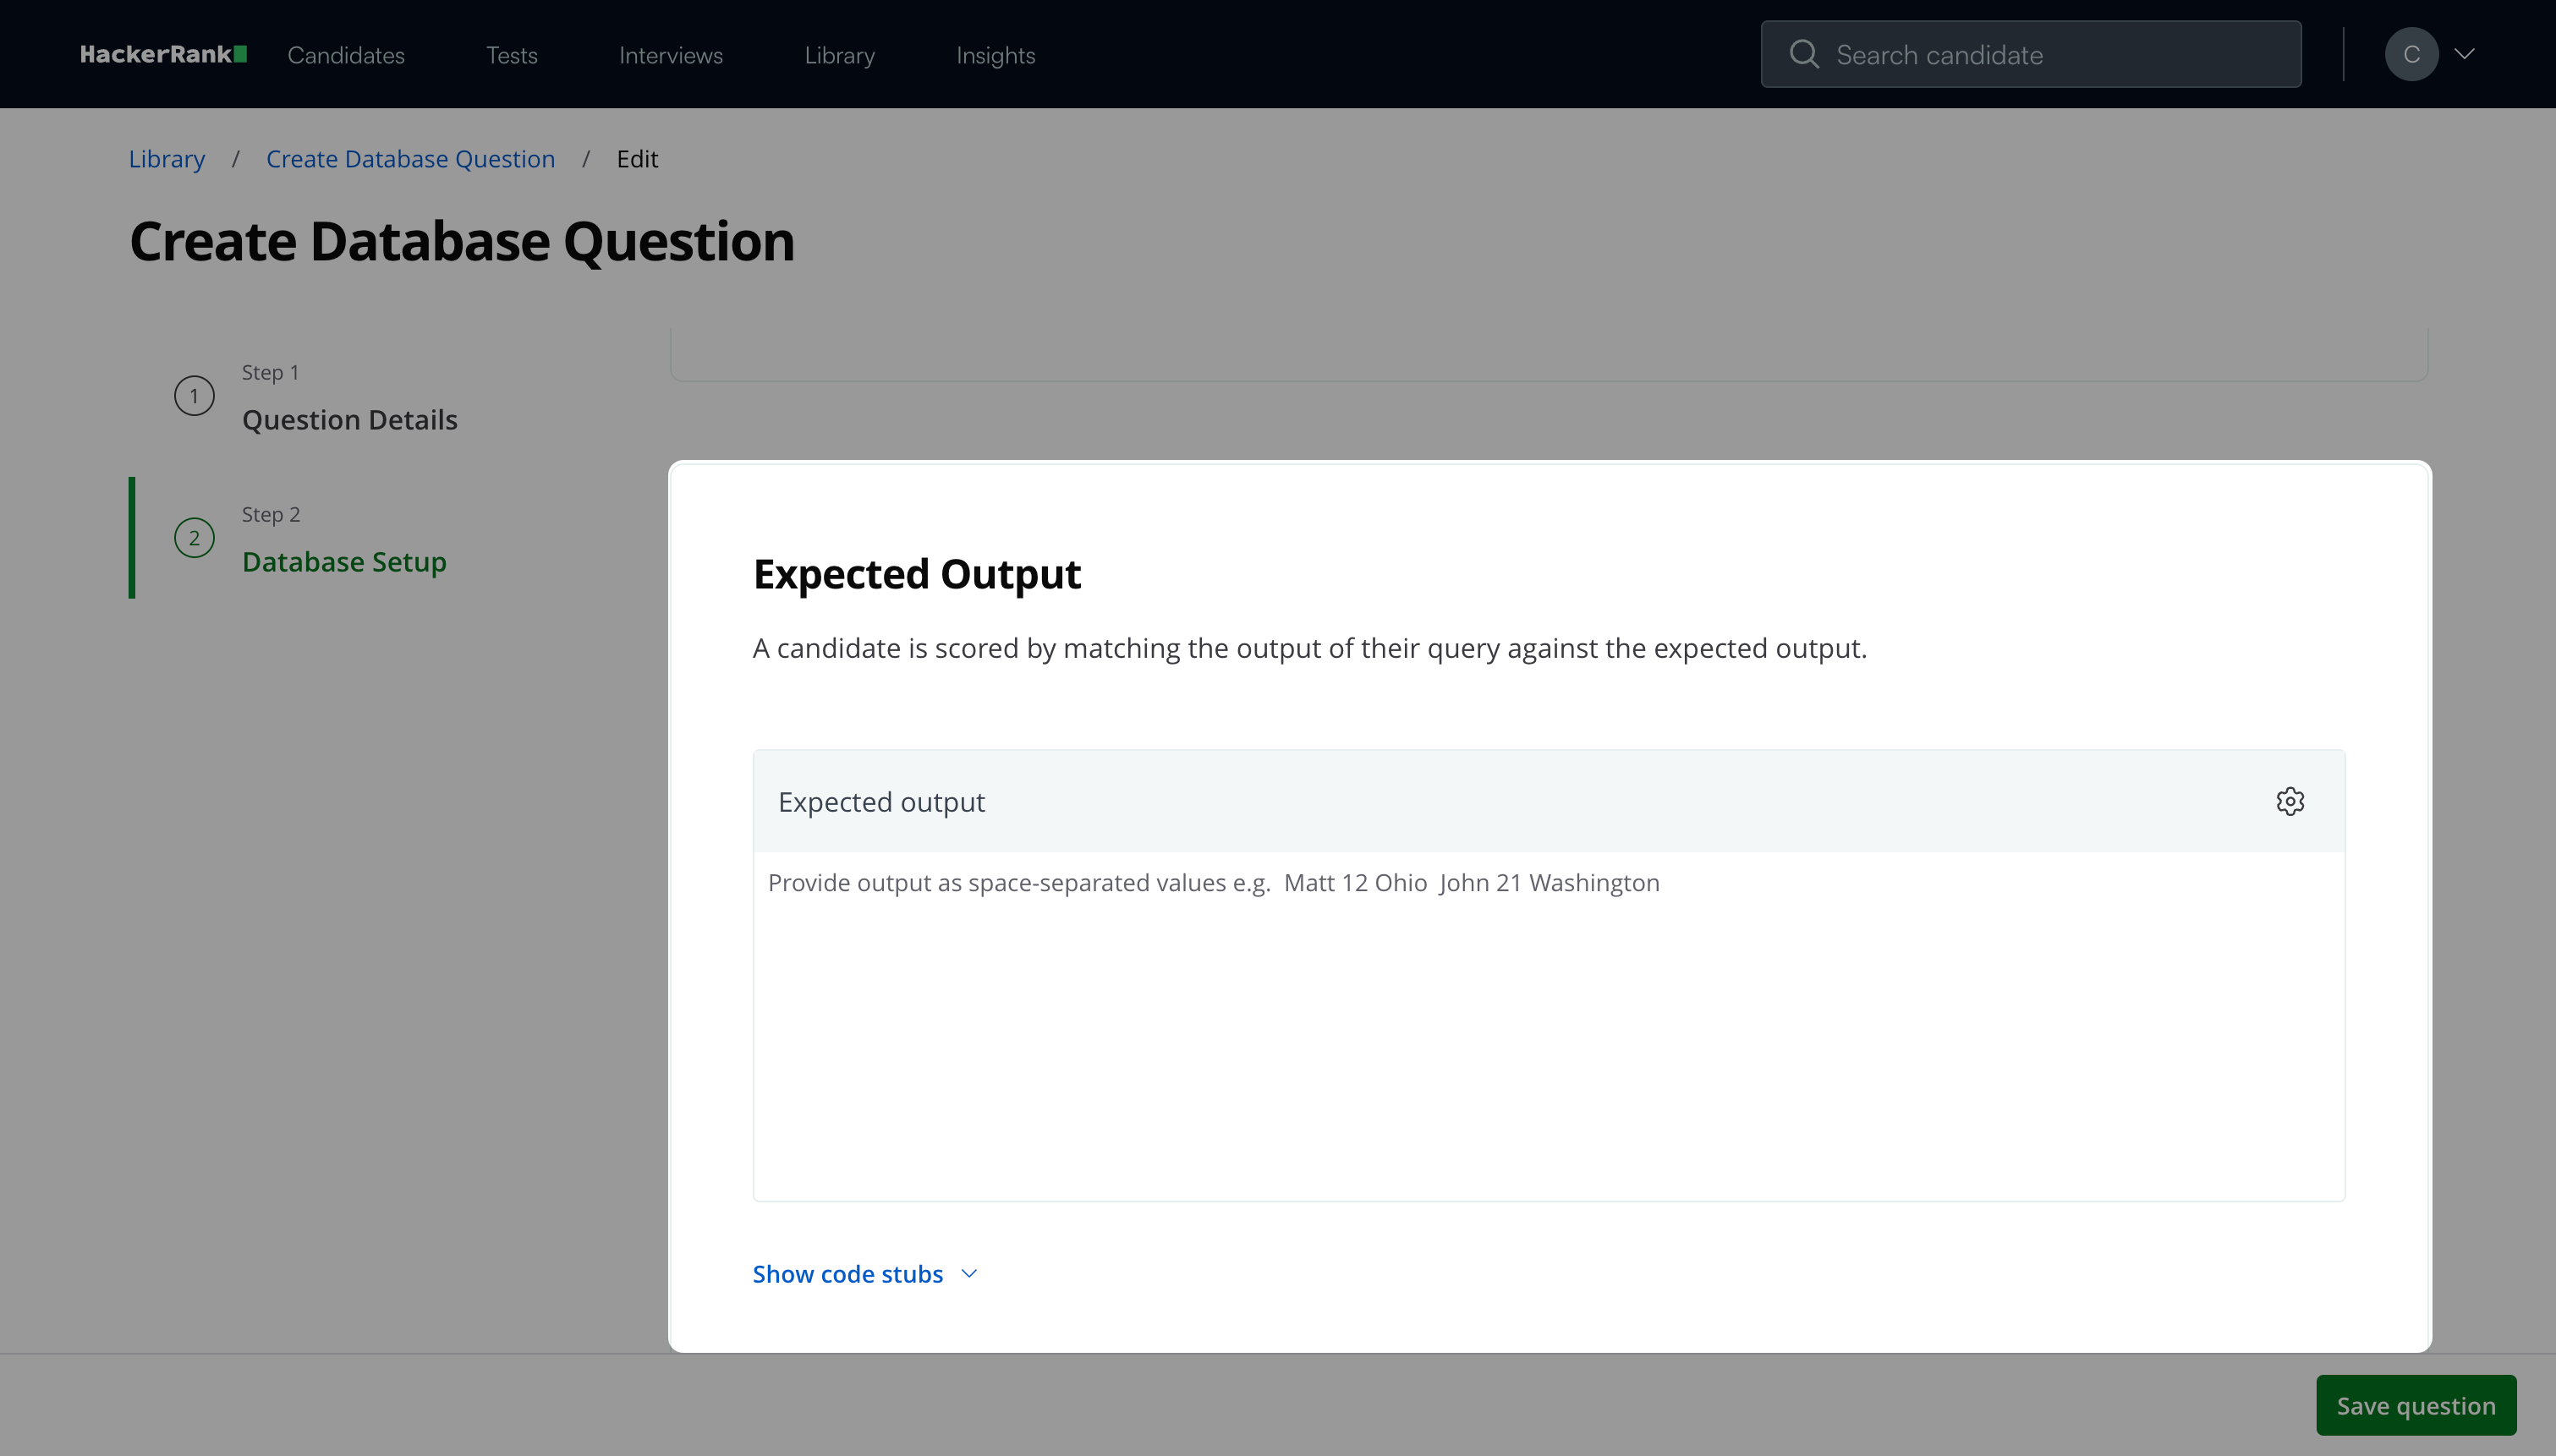Click the Step 1 circle icon
The width and height of the screenshot is (2556, 1456).
pos(194,396)
